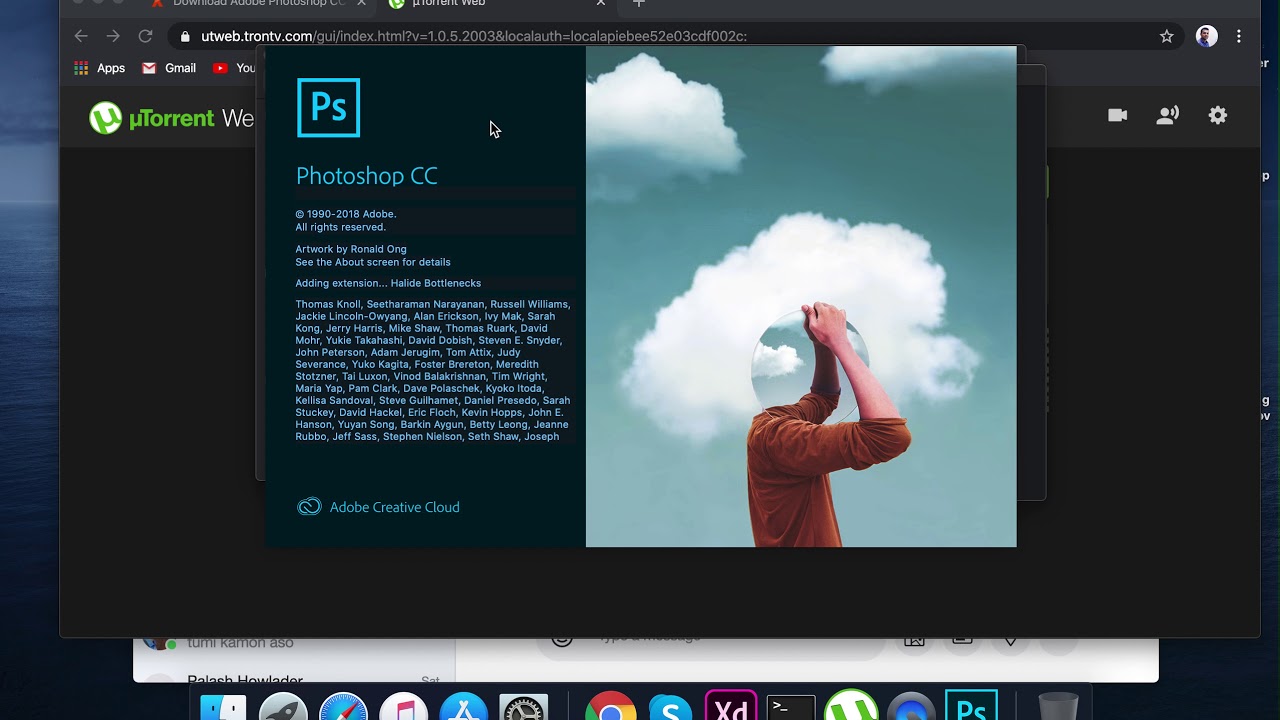
Task: Bookmark this page with the star icon
Action: tap(1166, 36)
